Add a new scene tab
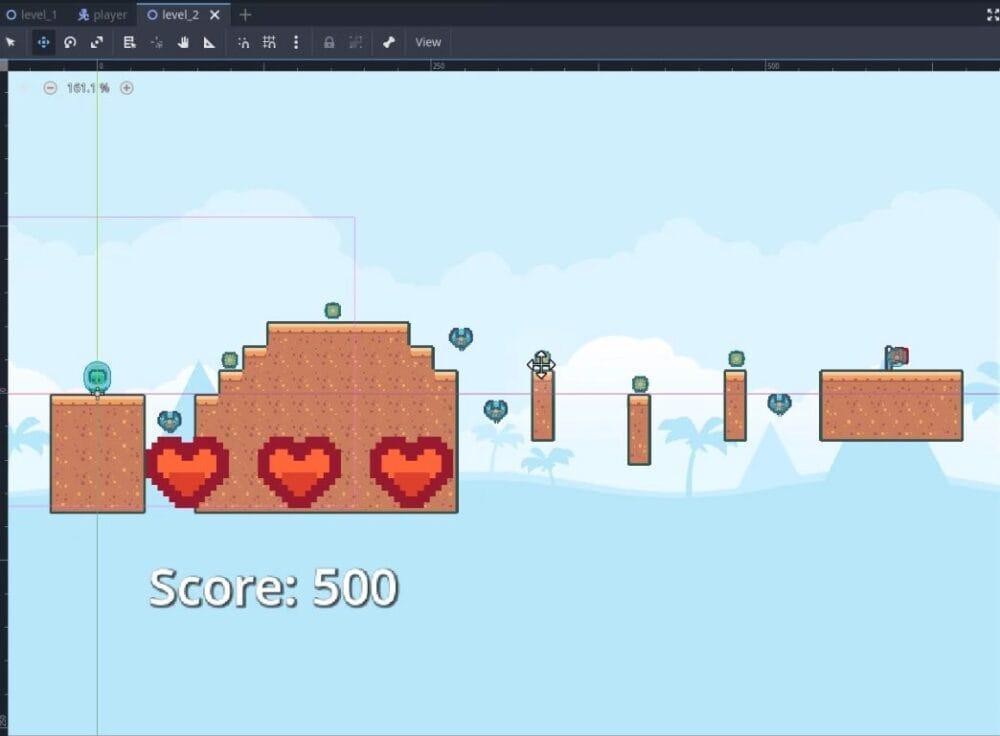 click(246, 15)
